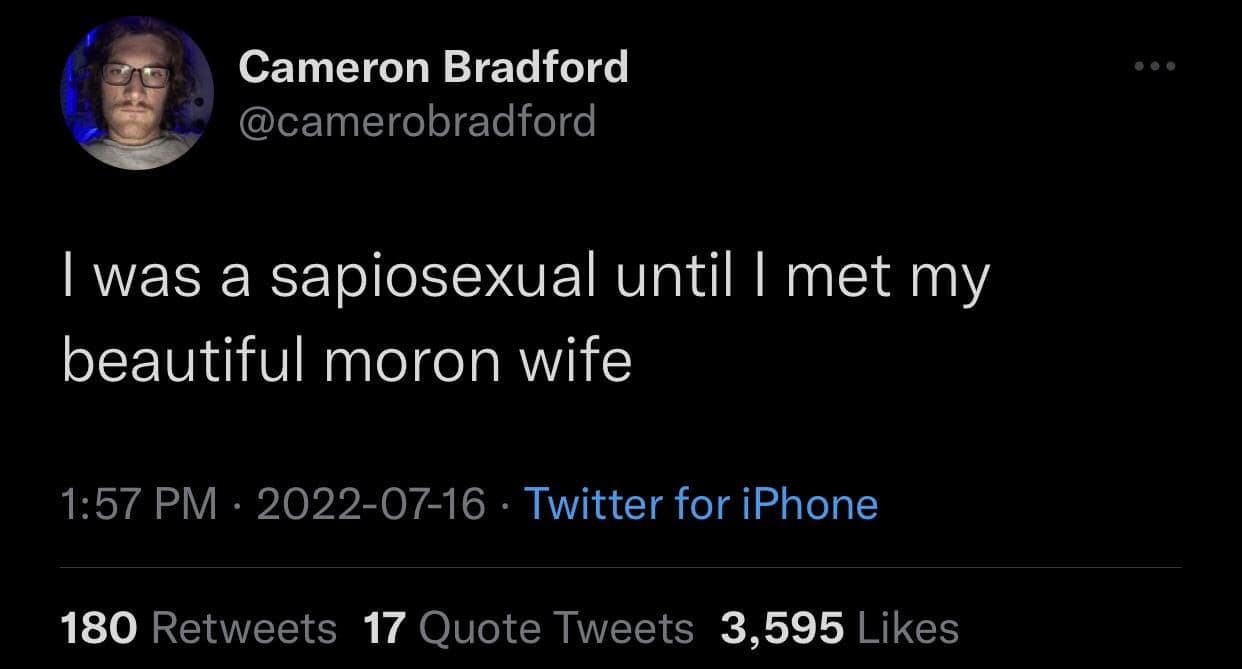The width and height of the screenshot is (1242, 669).
Task: Click the glasses in the profile avatar
Action: (x=136, y=75)
